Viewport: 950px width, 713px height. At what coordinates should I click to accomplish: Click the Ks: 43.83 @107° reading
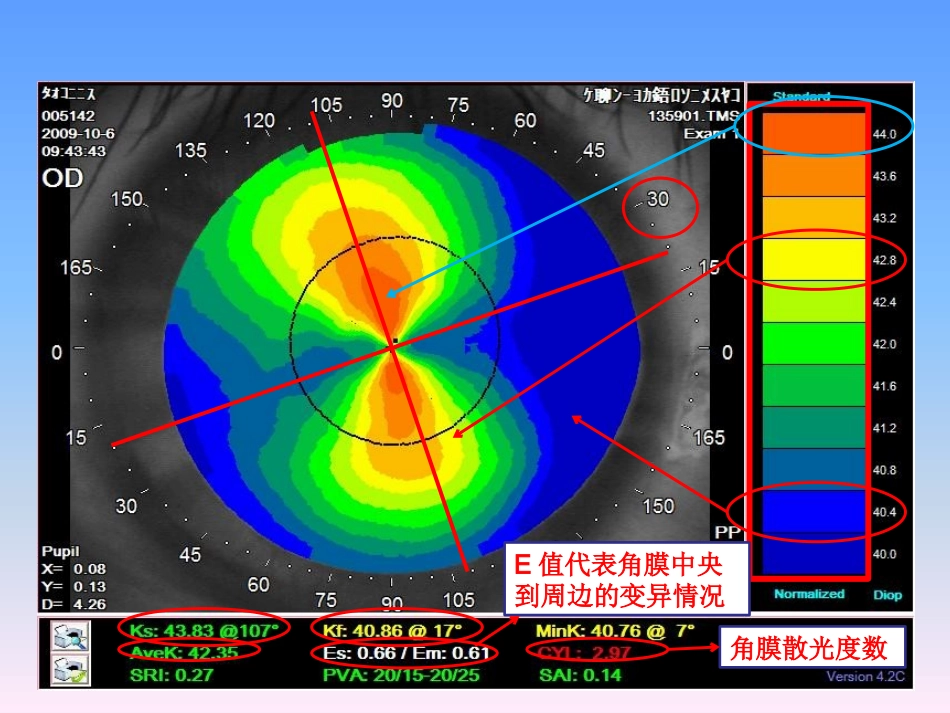pos(204,630)
